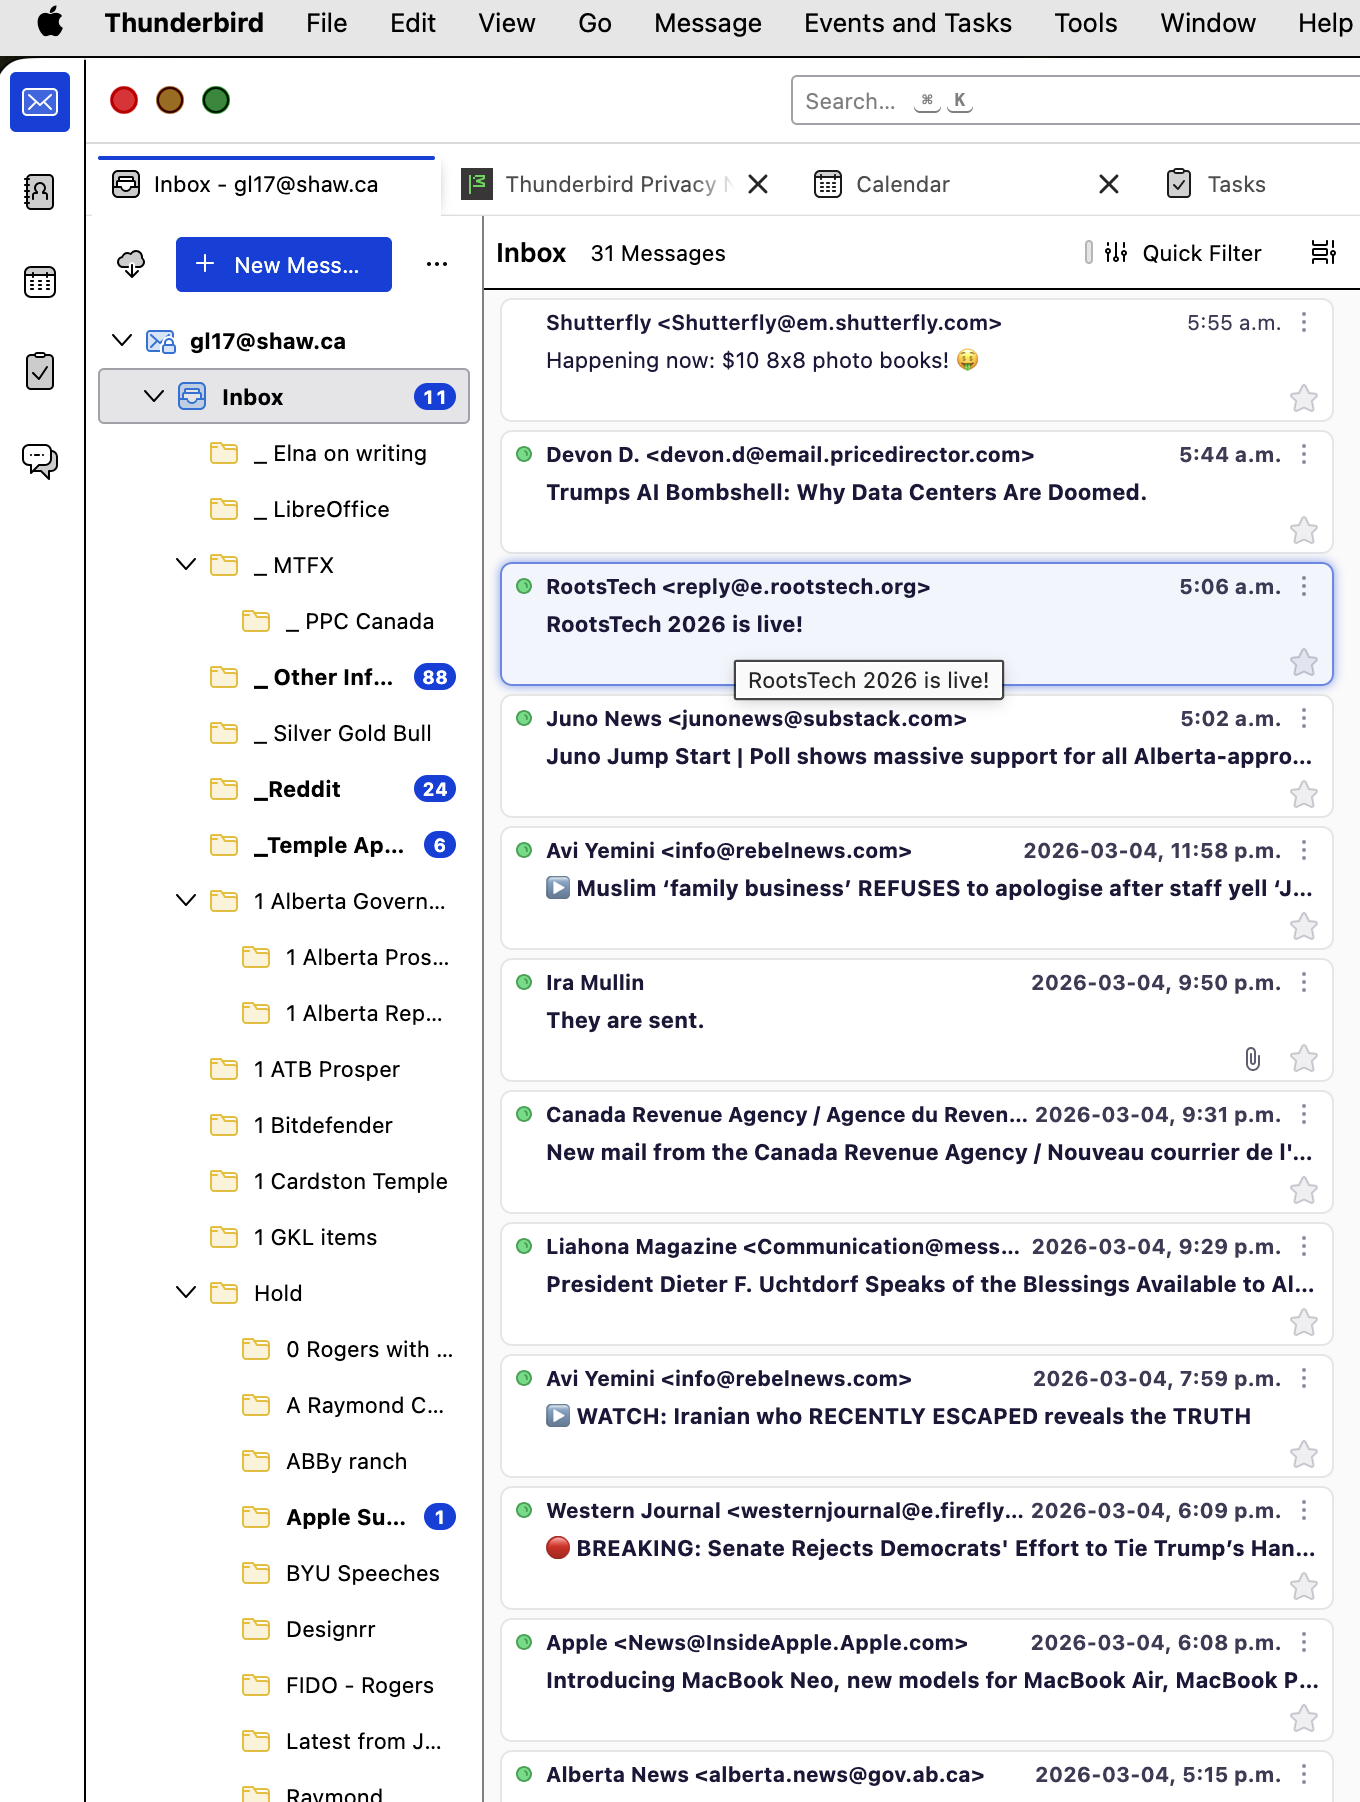Star the Shutterfly photo books message
The image size is (1360, 1802).
click(1304, 399)
